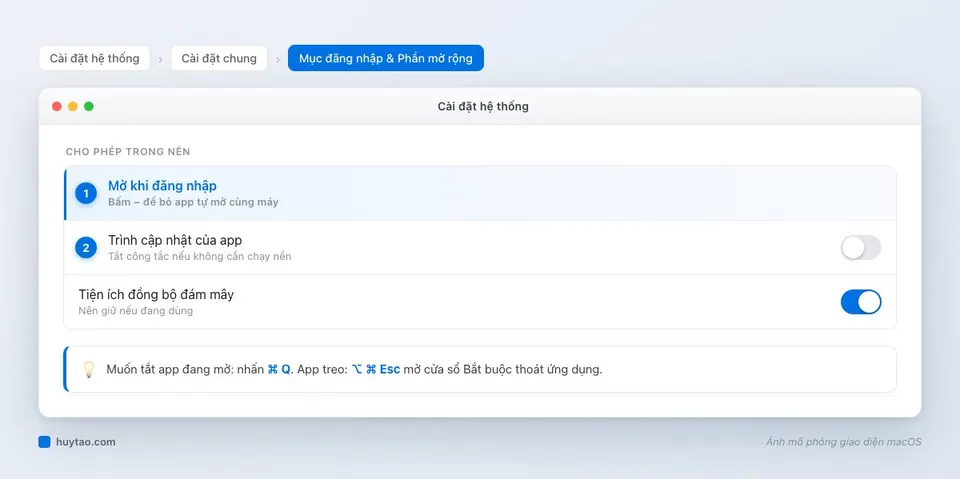Click the blue huytao.com logo square
The height and width of the screenshot is (479, 960).
click(x=44, y=442)
